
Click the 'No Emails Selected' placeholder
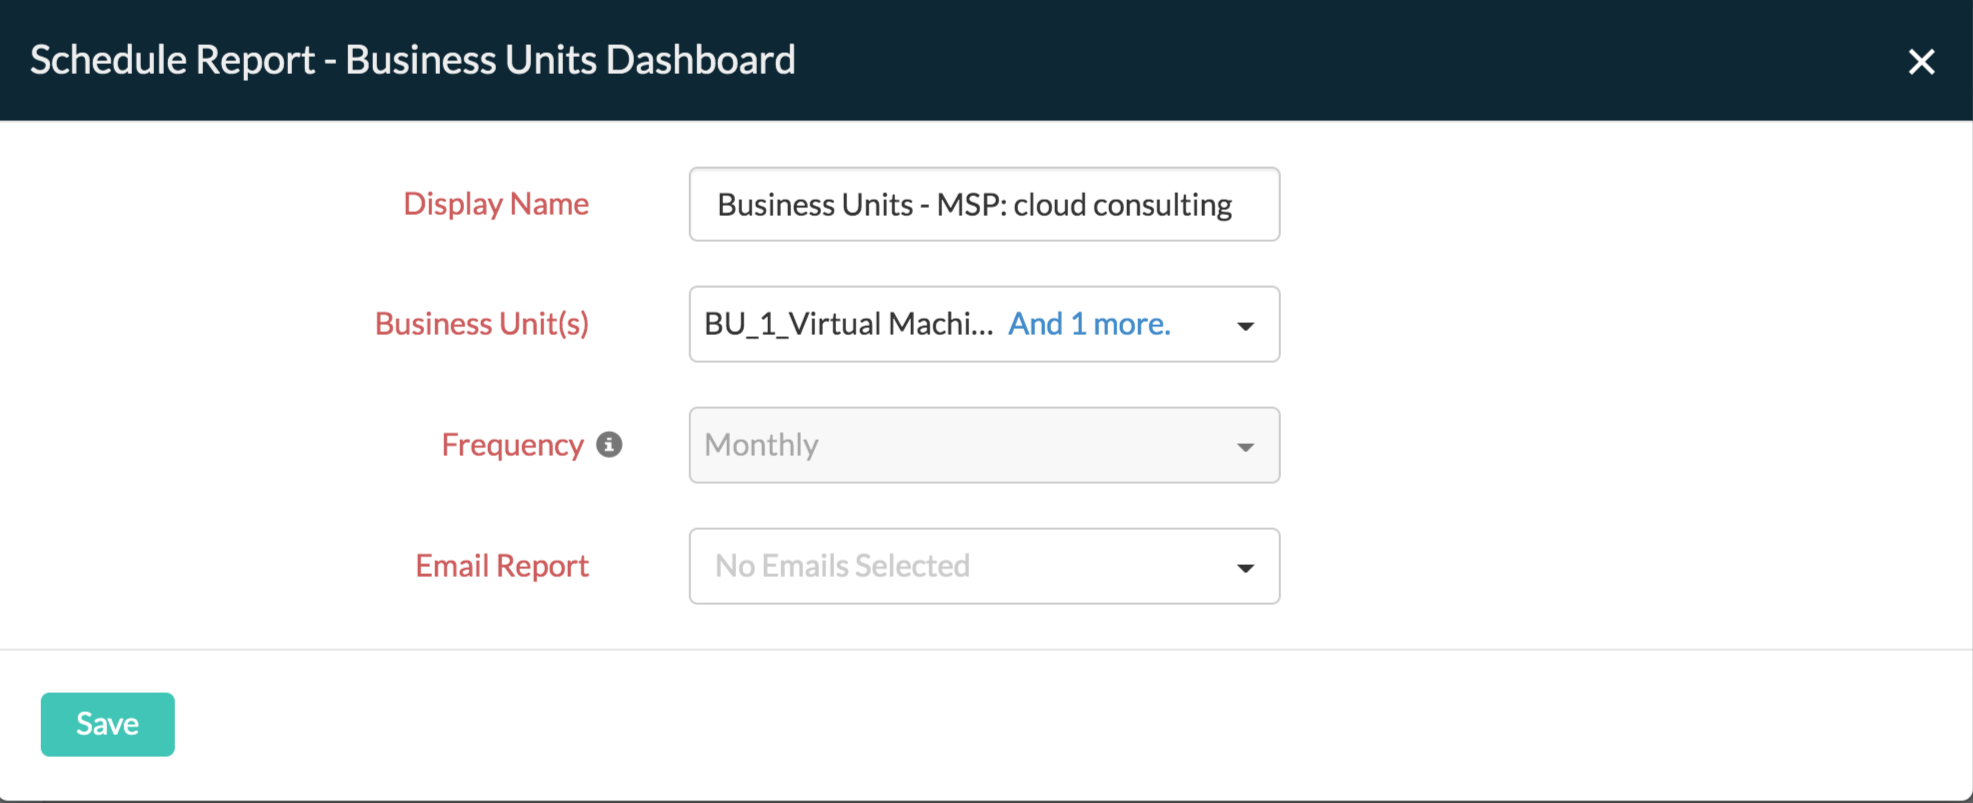[x=842, y=566]
